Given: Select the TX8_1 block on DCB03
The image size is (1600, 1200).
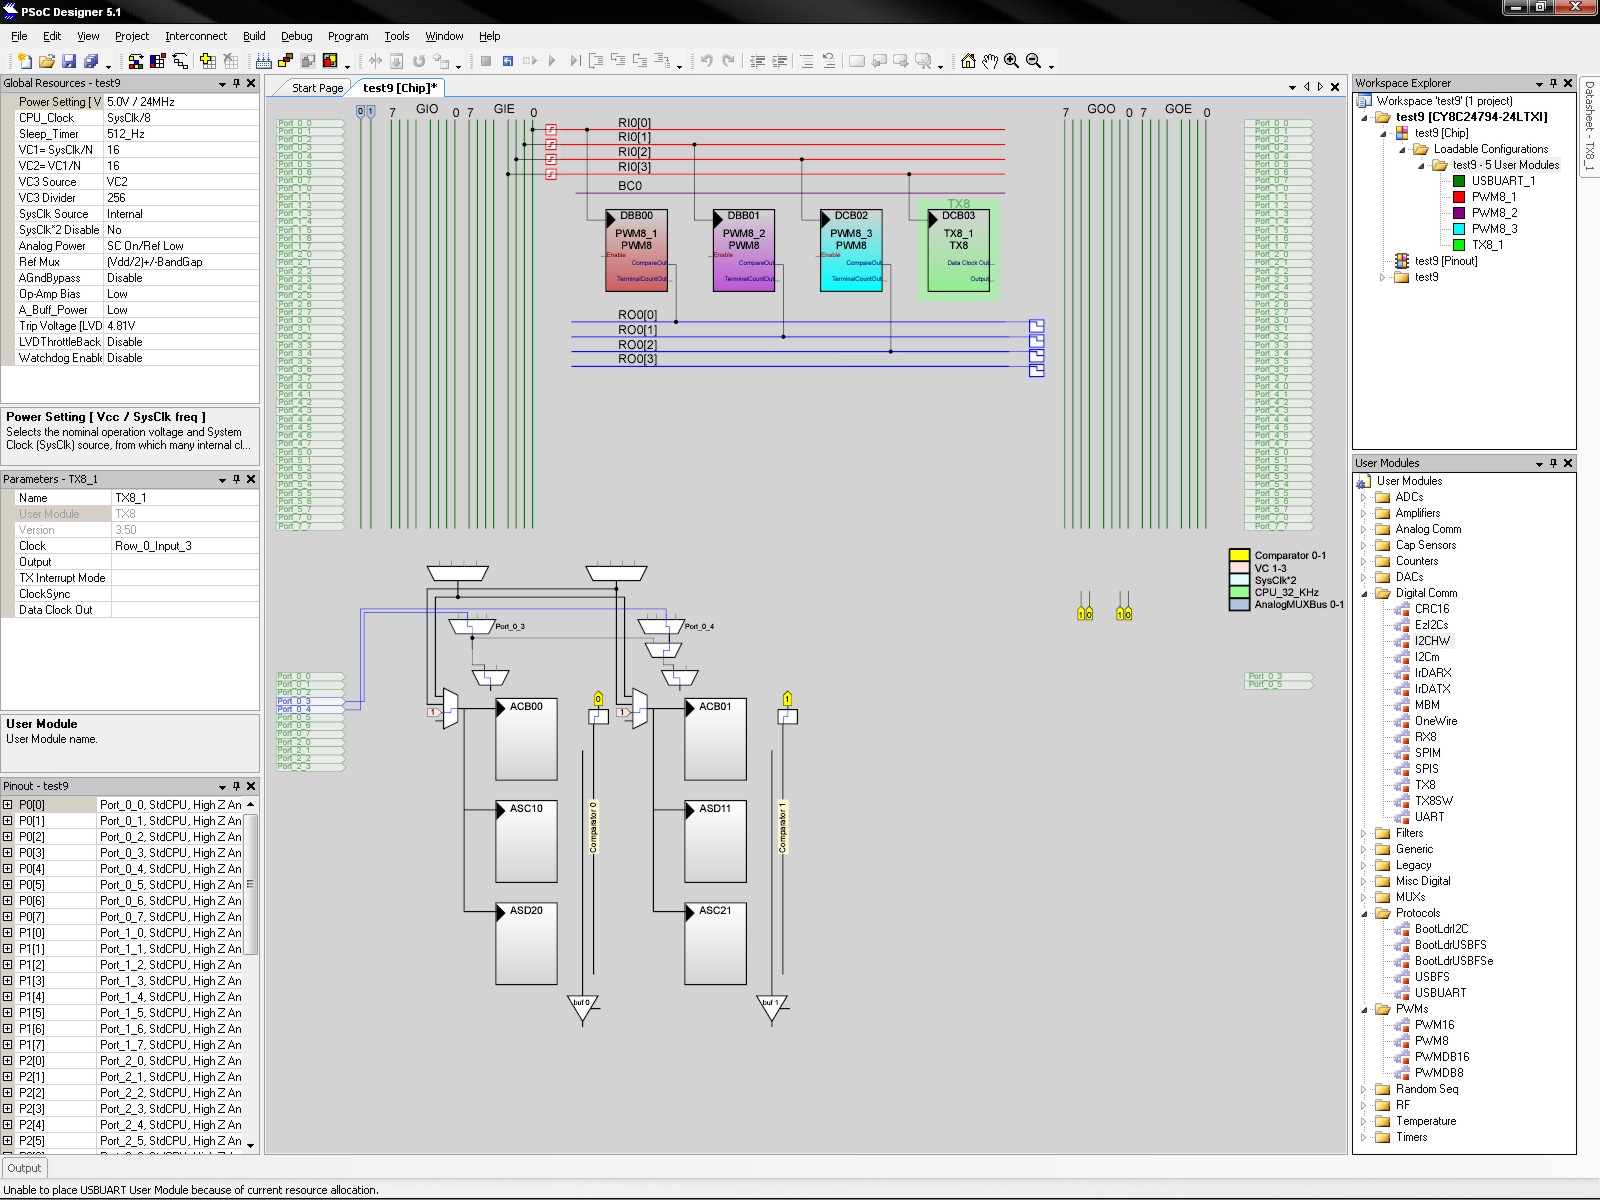Looking at the screenshot, I should [958, 250].
